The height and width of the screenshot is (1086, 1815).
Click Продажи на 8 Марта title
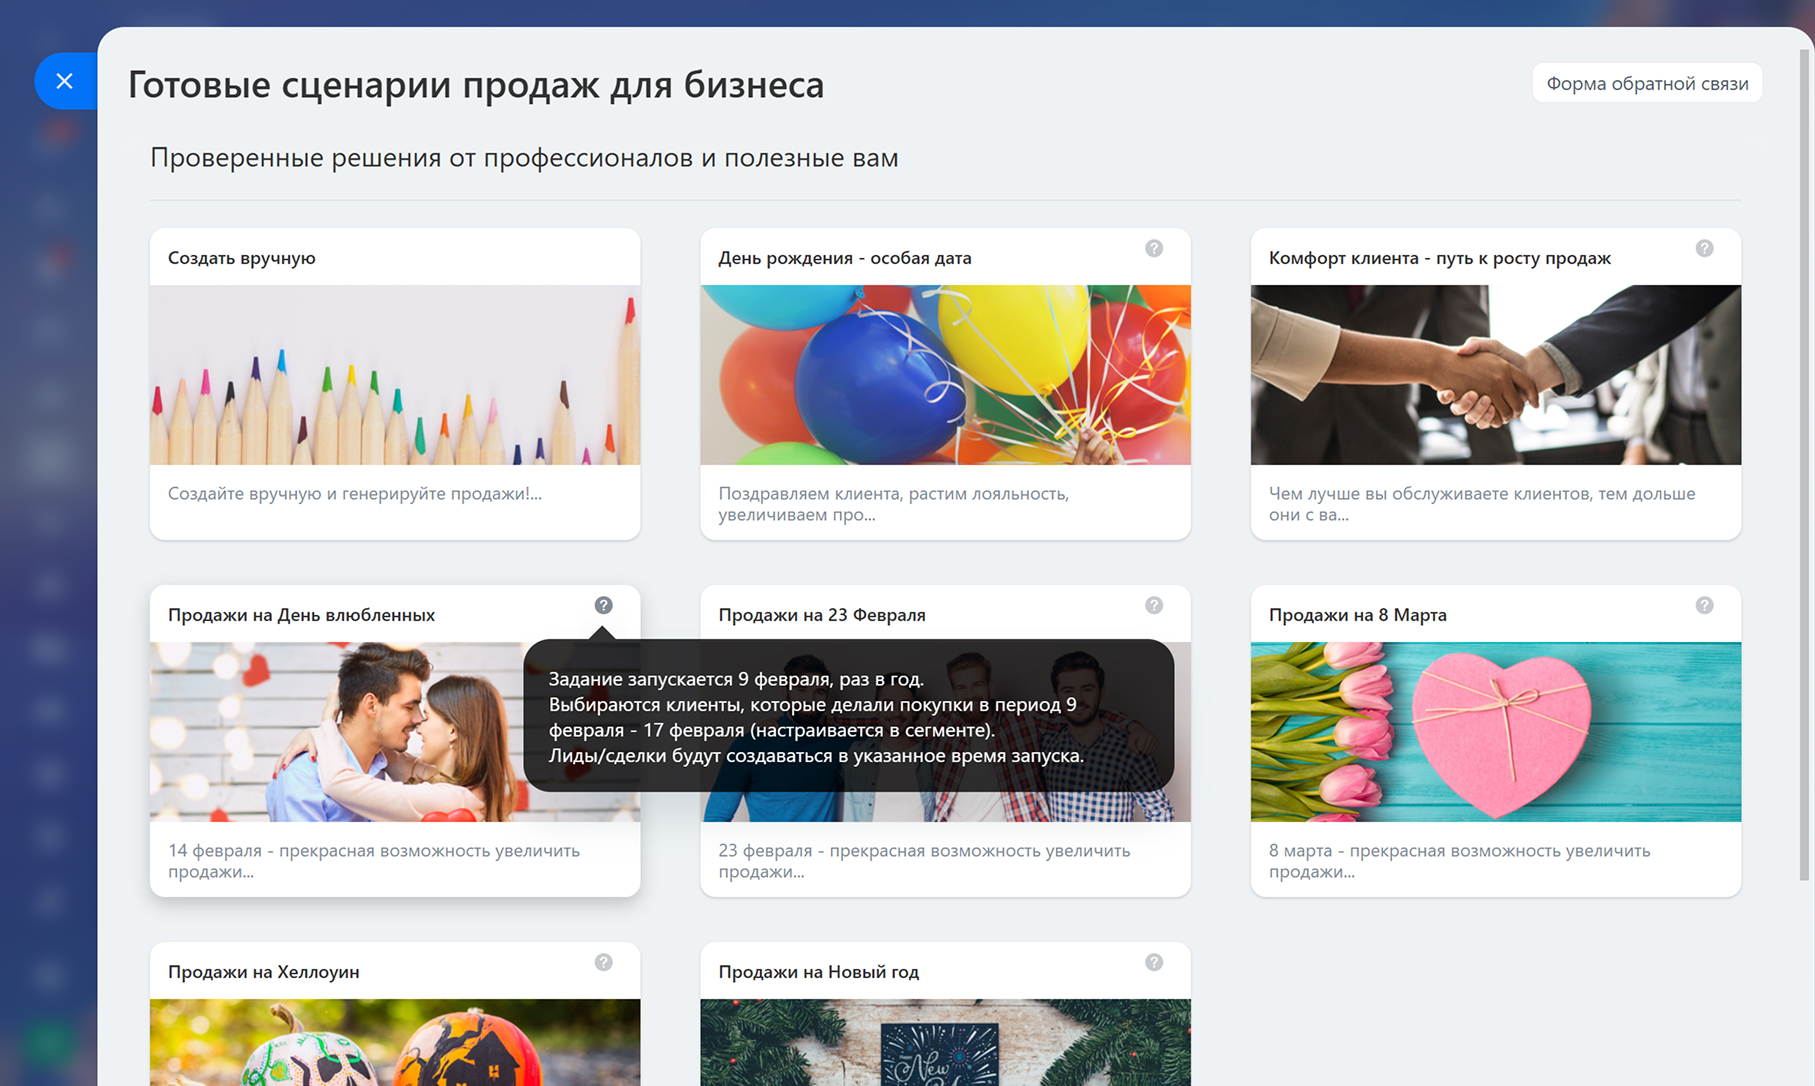coord(1358,615)
